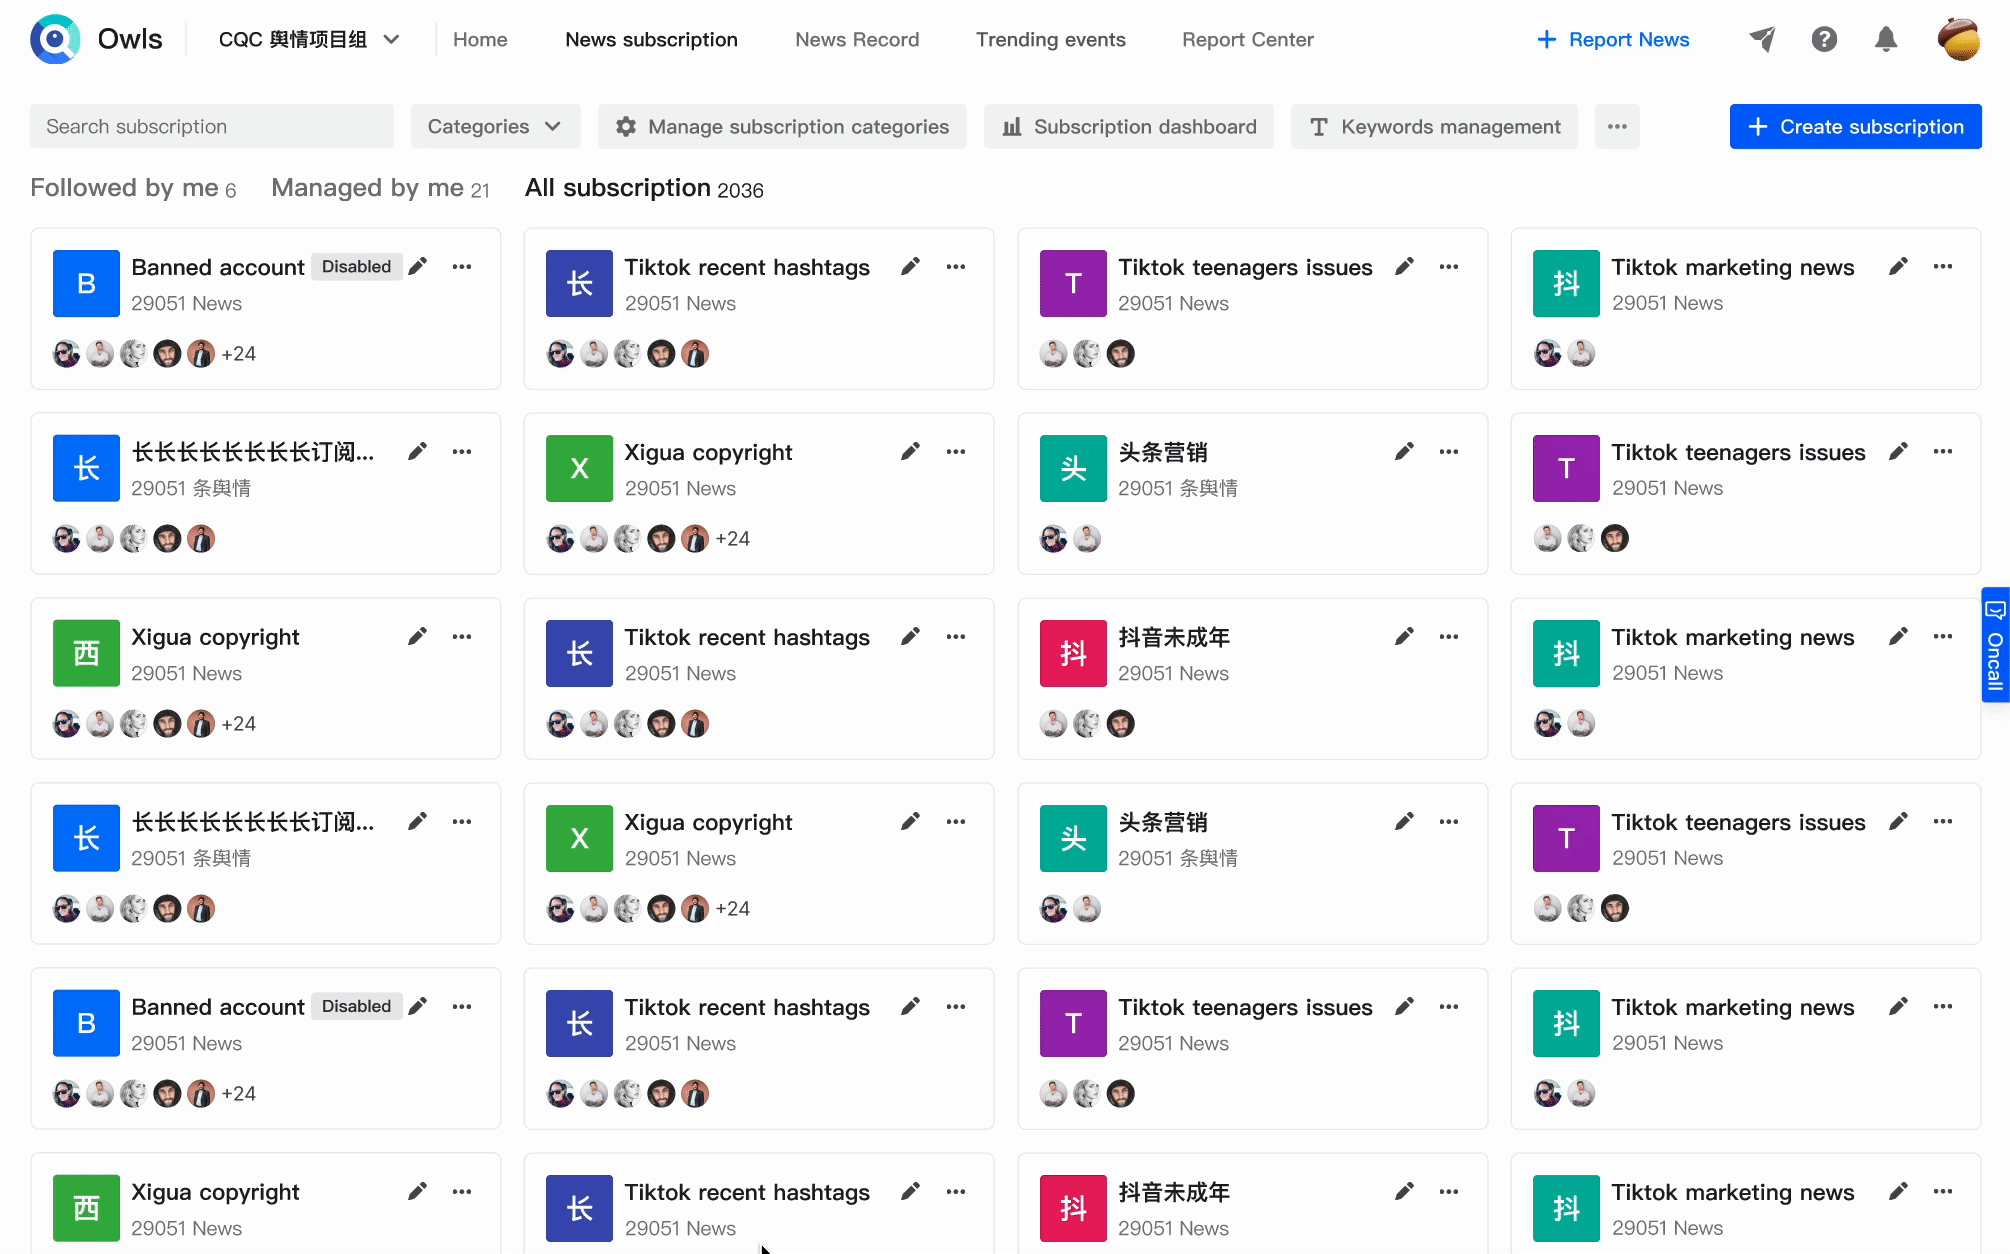Open the CQC 舆情项目组 project dropdown
Viewport: 2010px width, 1254px height.
point(309,40)
